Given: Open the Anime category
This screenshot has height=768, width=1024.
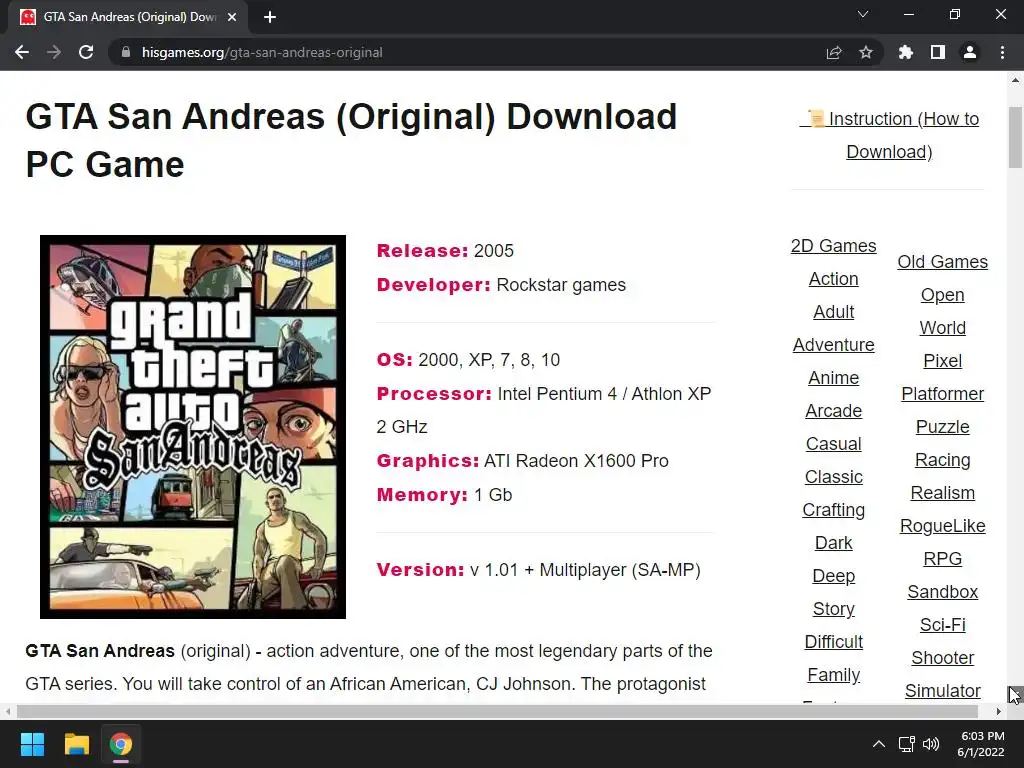Looking at the screenshot, I should [833, 377].
